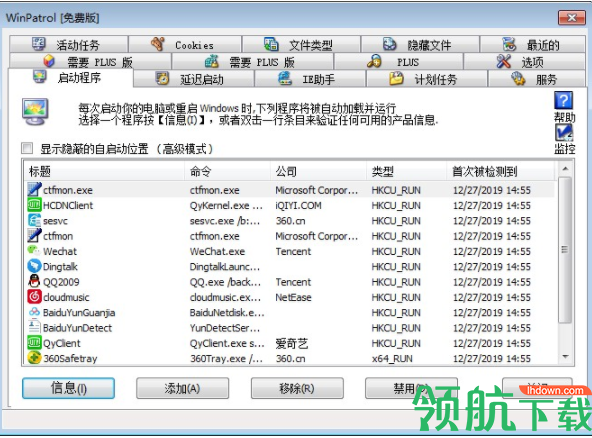The image size is (592, 438).
Task: Click the Dingtalk entry icon
Action: [x=34, y=266]
